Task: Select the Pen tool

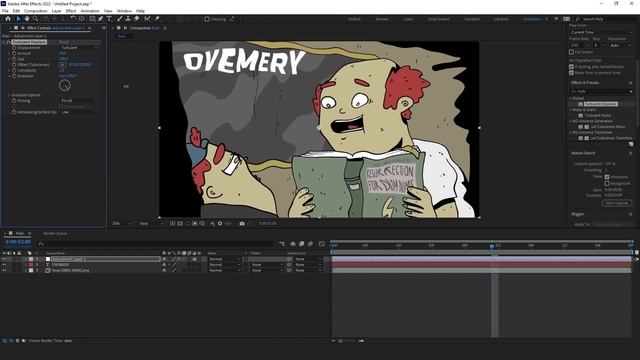Action: point(100,19)
